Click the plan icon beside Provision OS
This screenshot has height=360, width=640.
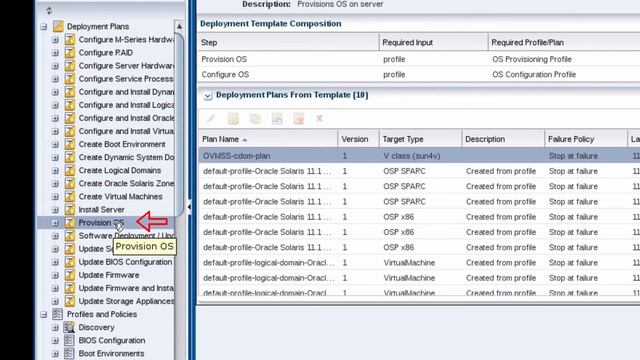pyautogui.click(x=70, y=222)
